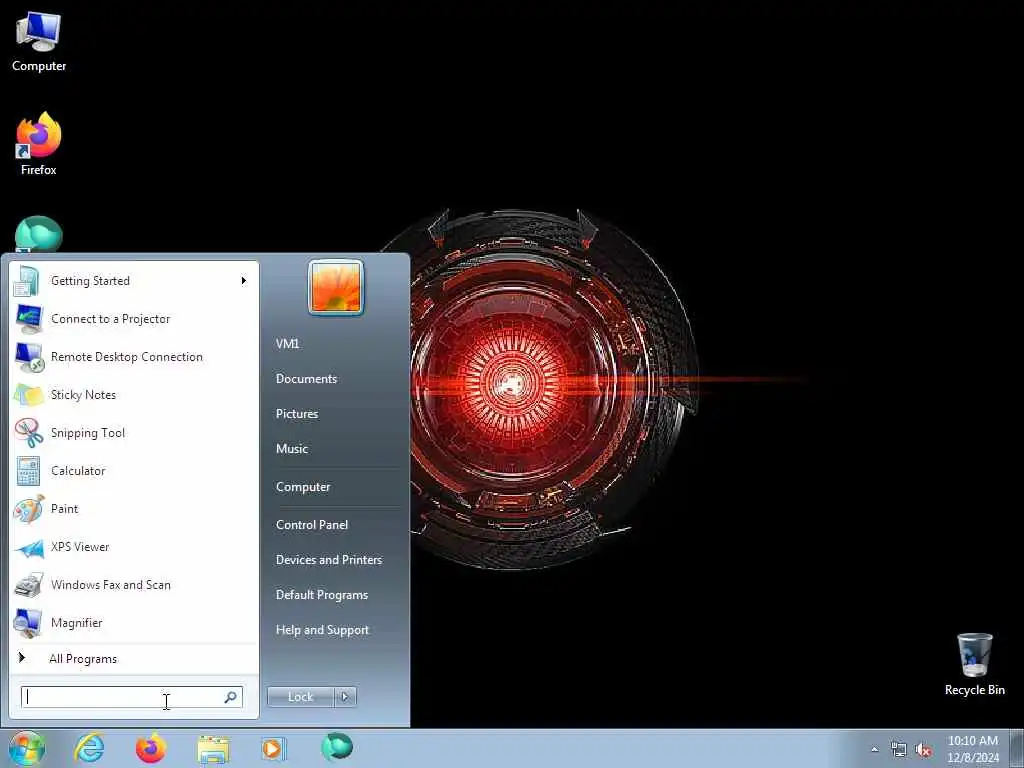Open Documents from the Start menu
Screen dimensions: 1024x768
point(306,379)
